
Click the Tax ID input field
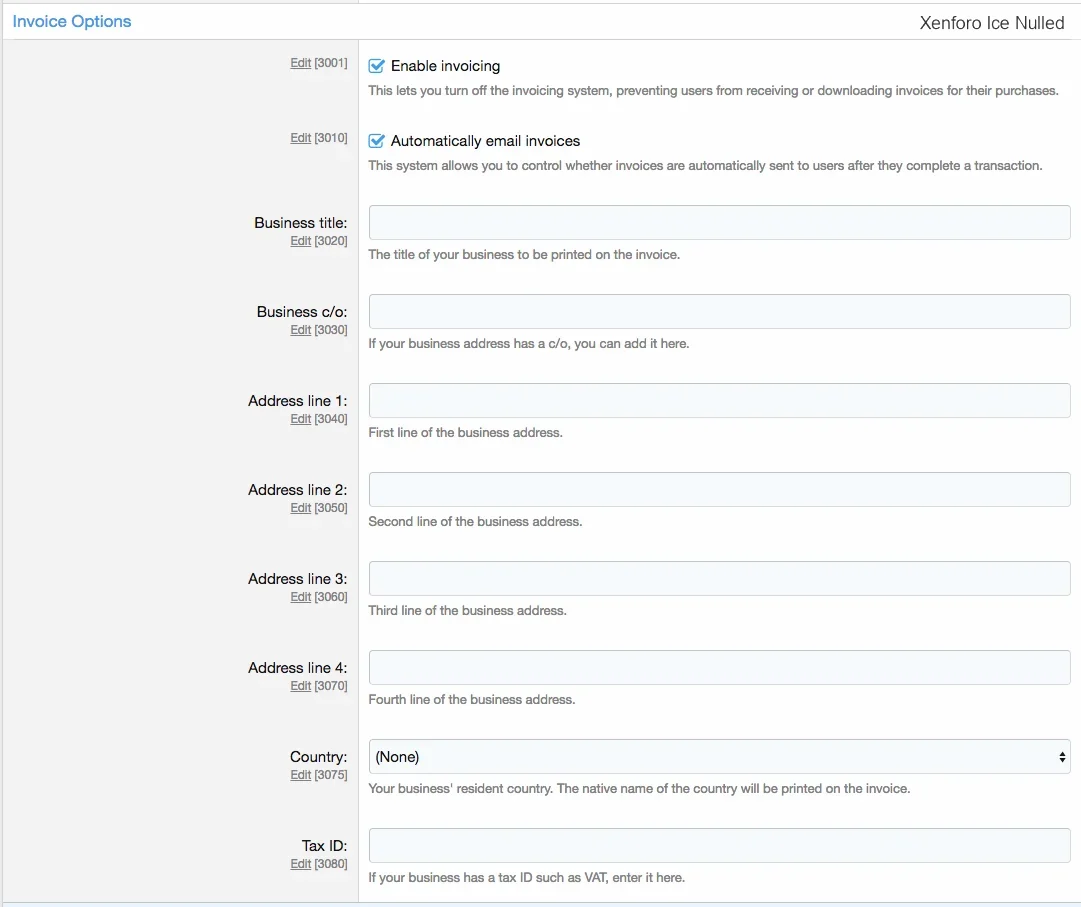tap(719, 846)
